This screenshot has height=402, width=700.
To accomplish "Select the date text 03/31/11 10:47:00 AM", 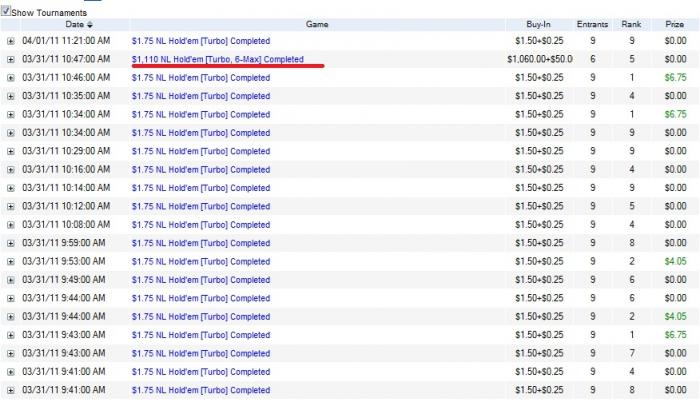I will (66, 59).
